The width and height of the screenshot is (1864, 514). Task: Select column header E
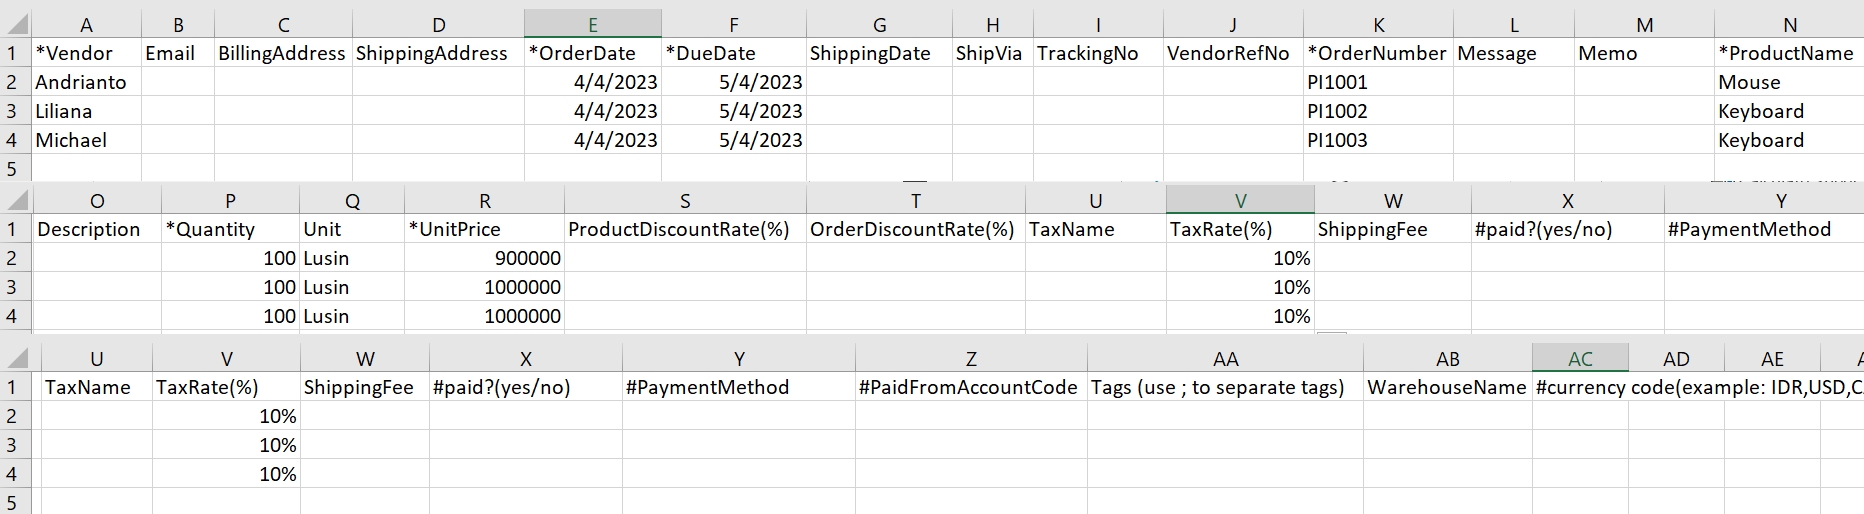593,25
